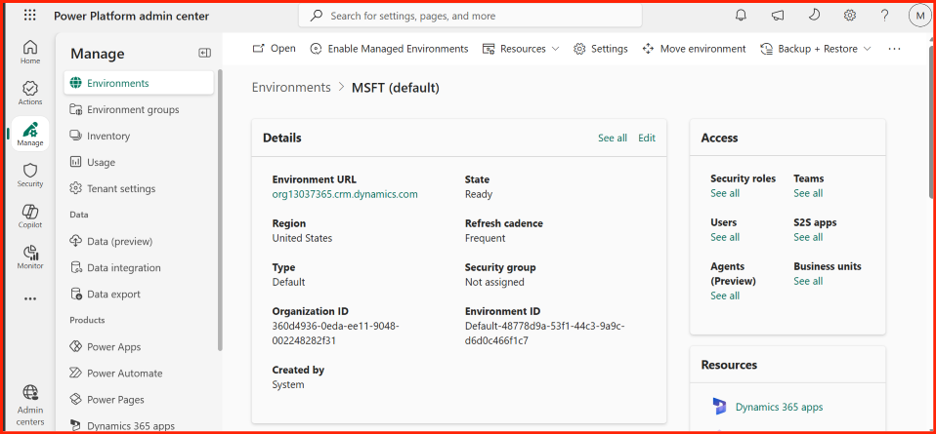Click the navigation pane scrollbar

click(x=220, y=209)
